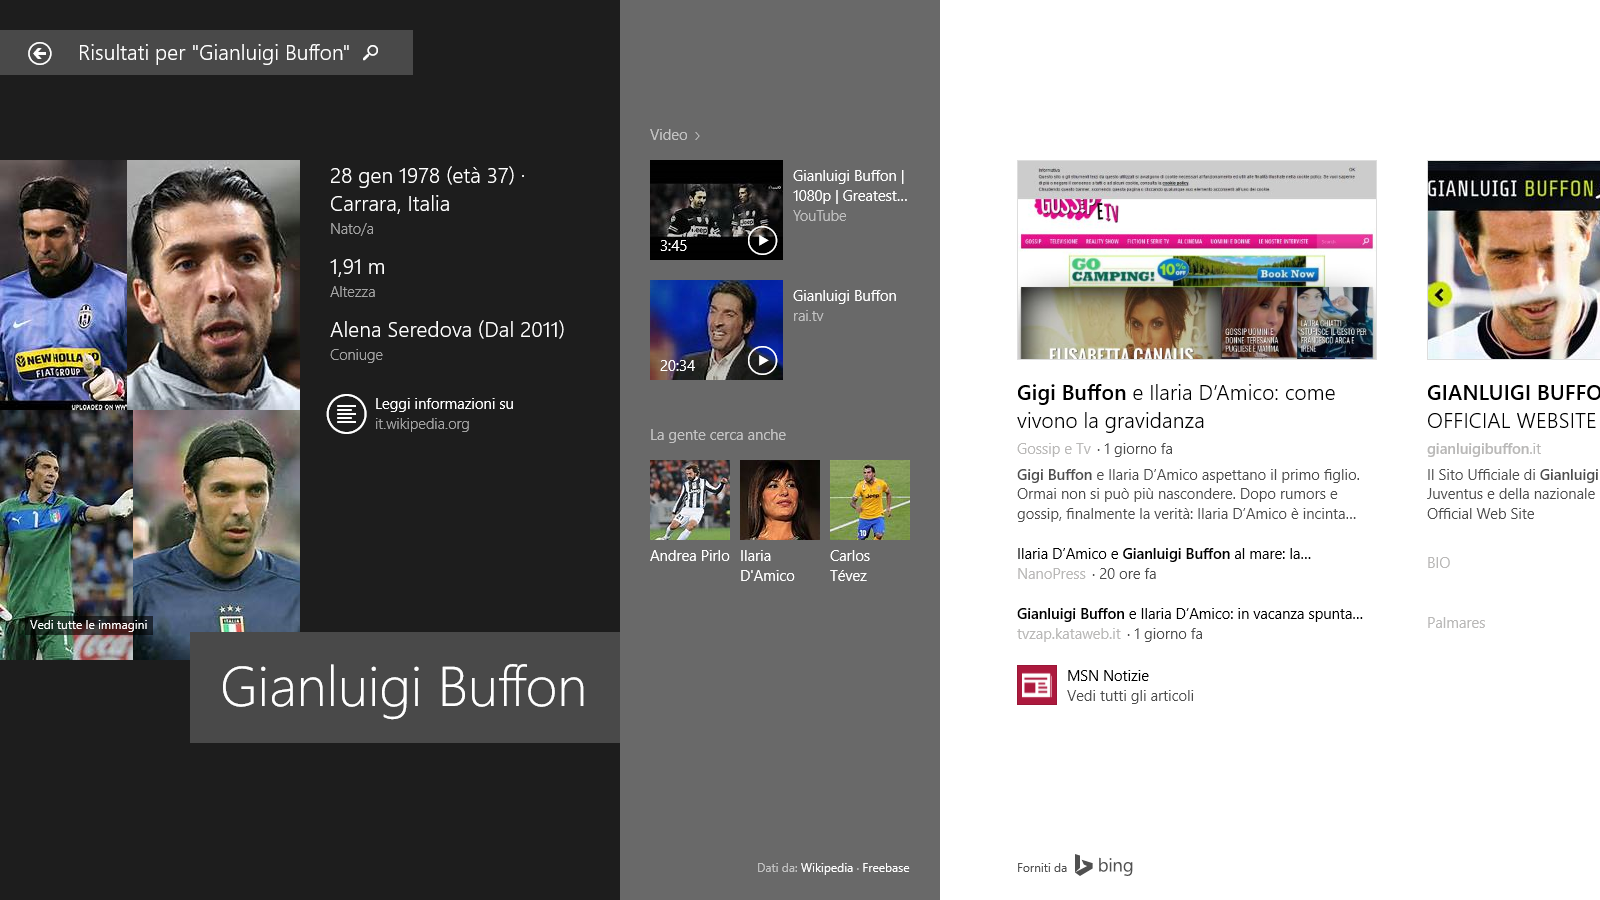The height and width of the screenshot is (900, 1600).
Task: Open gianluigibuffon.it URL
Action: click(1484, 449)
